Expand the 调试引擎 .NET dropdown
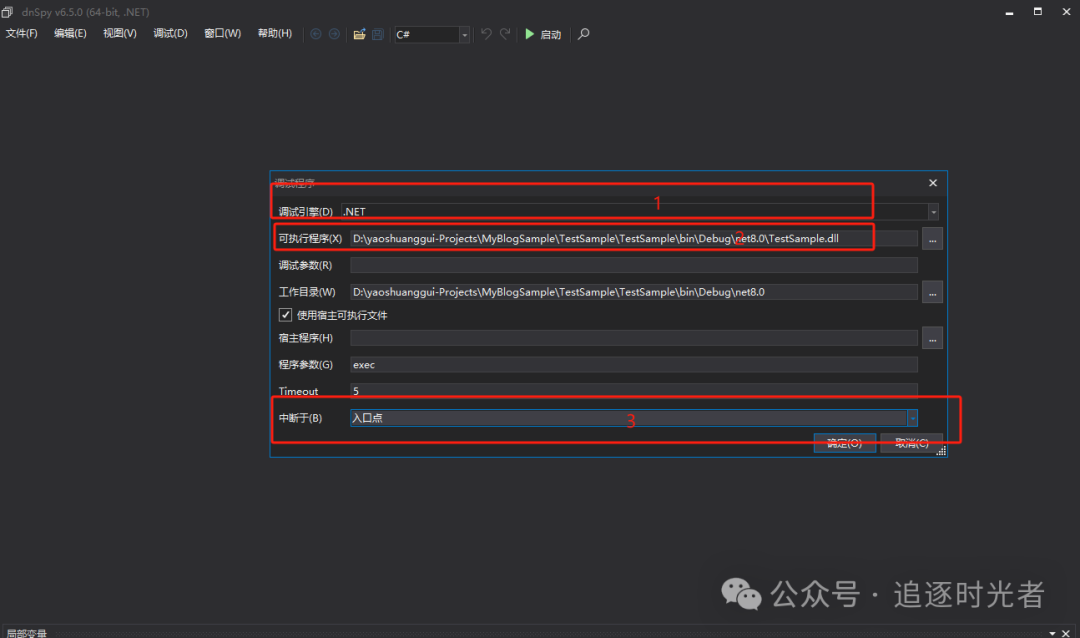 tap(933, 212)
